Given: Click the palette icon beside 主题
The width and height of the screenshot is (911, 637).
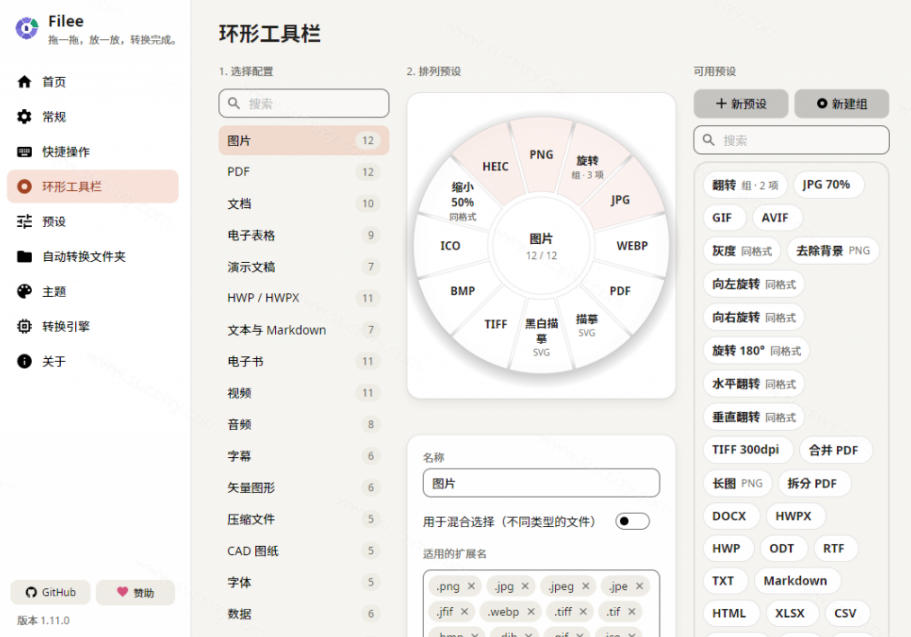Looking at the screenshot, I should (x=24, y=291).
